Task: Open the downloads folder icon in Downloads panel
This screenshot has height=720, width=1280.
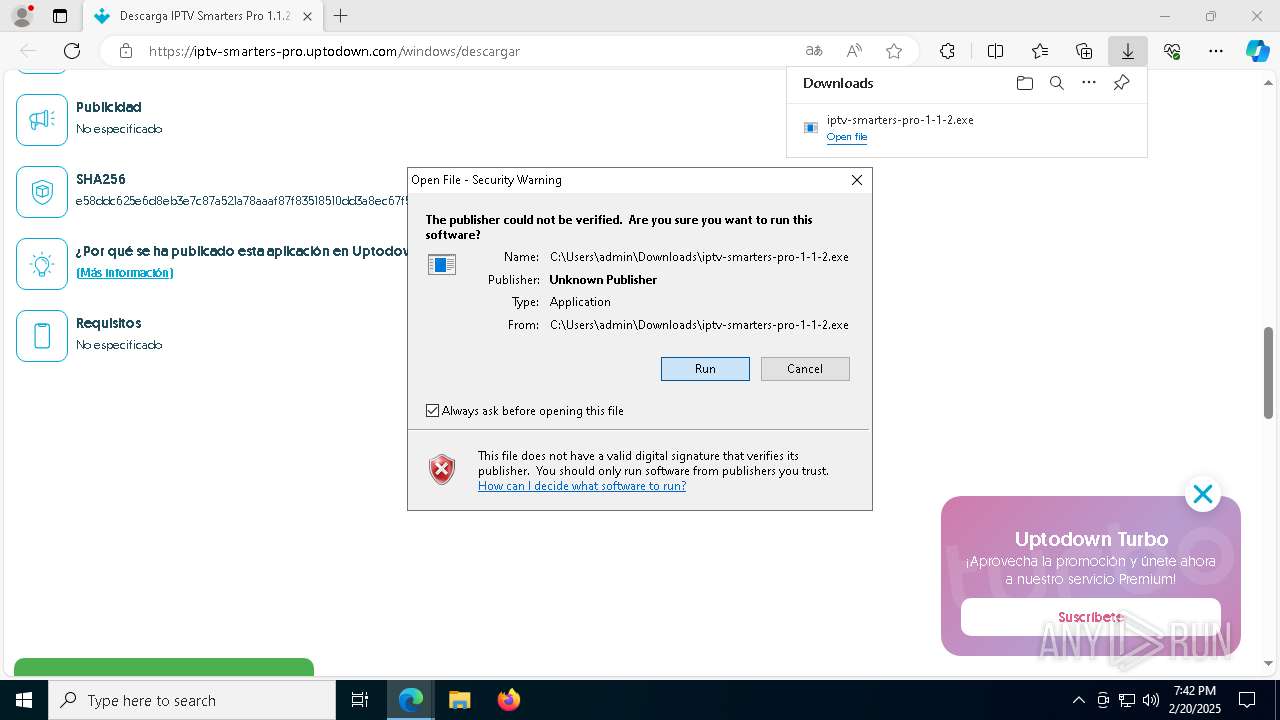Action: [1024, 83]
